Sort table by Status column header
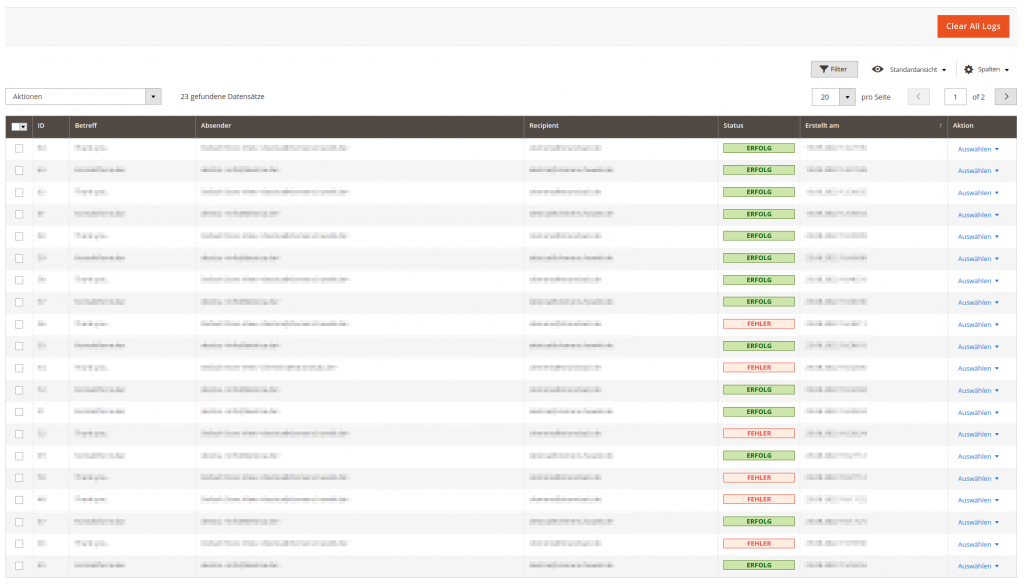 click(734, 126)
